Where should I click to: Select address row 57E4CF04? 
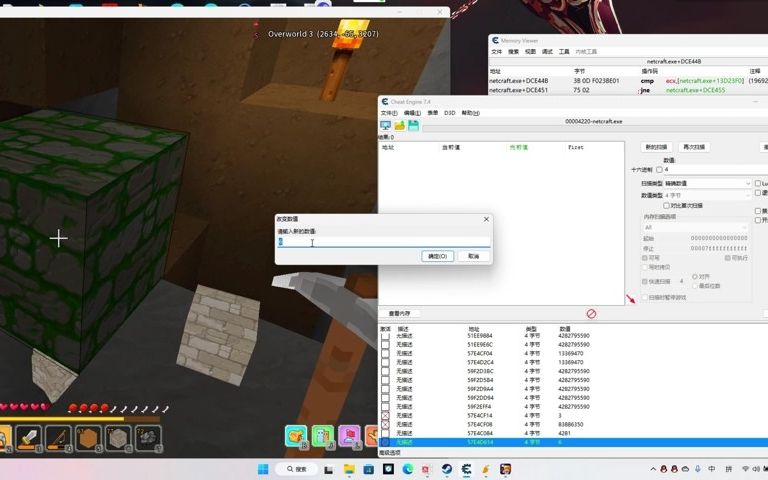573,353
